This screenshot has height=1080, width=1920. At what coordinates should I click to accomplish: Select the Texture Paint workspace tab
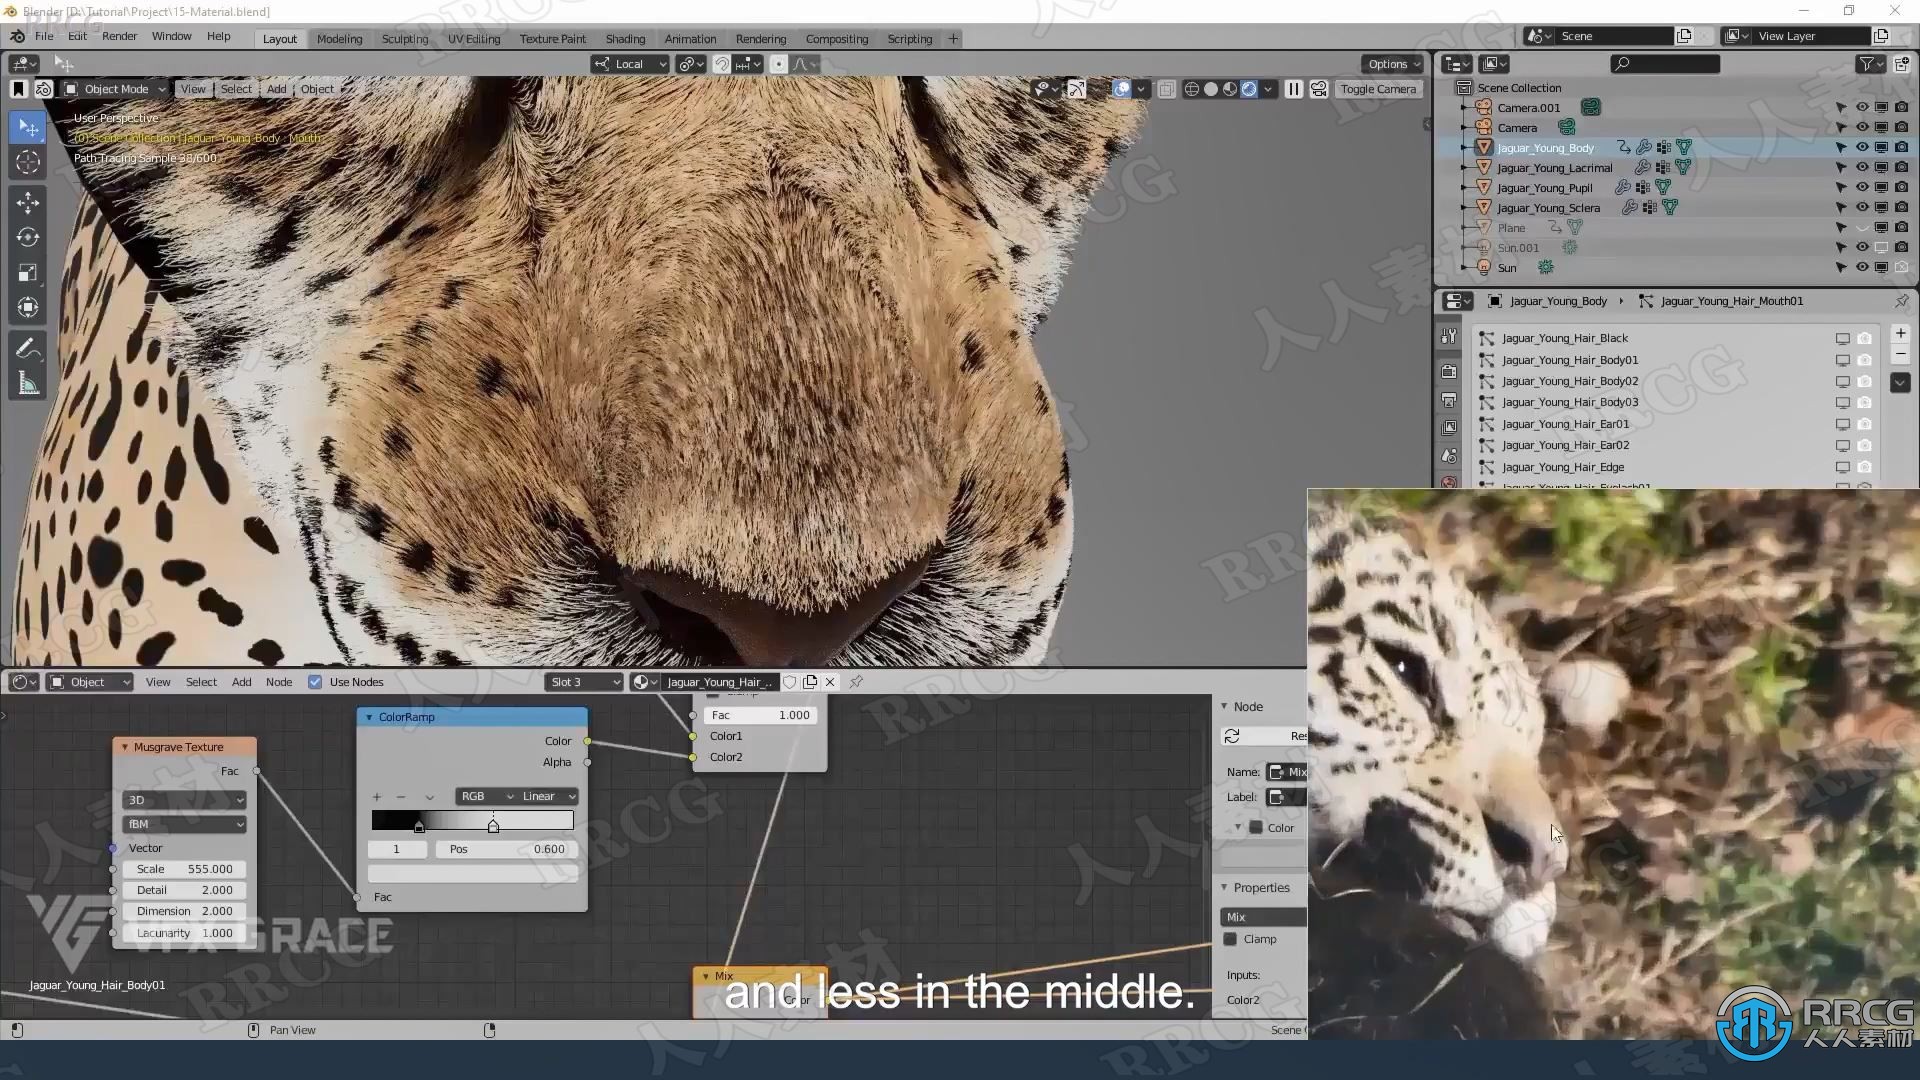click(550, 38)
